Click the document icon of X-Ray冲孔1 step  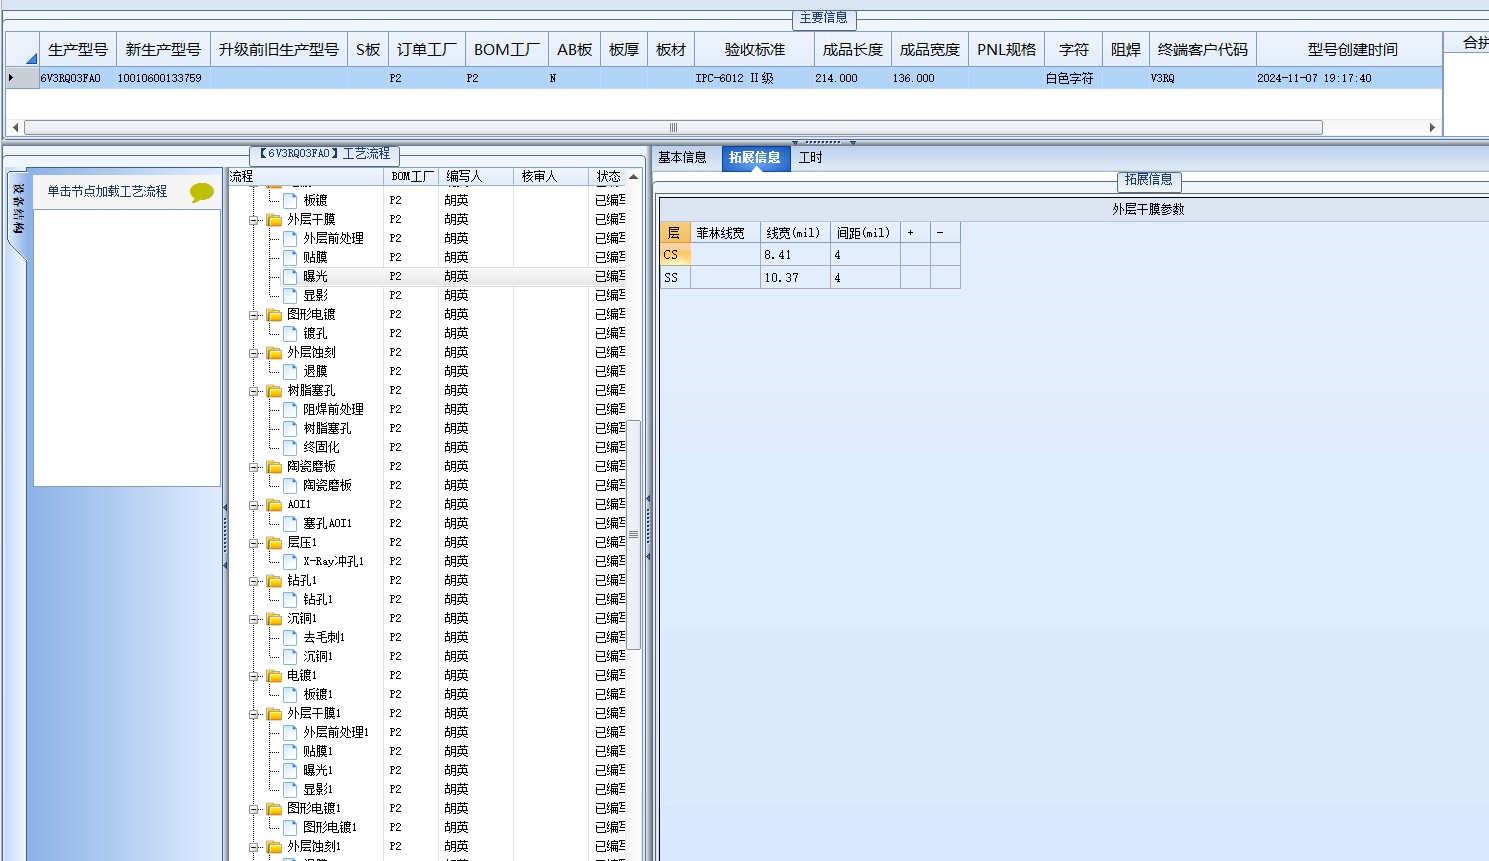290,561
